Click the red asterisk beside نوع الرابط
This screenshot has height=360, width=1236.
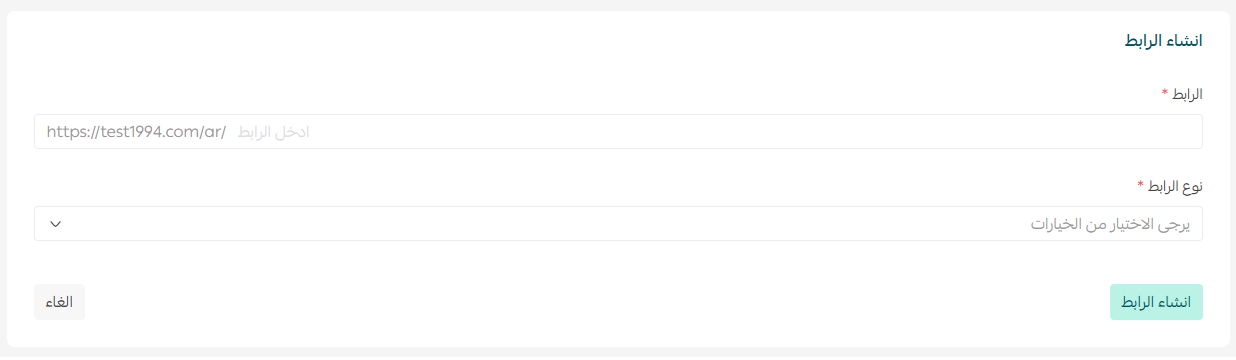1141,185
